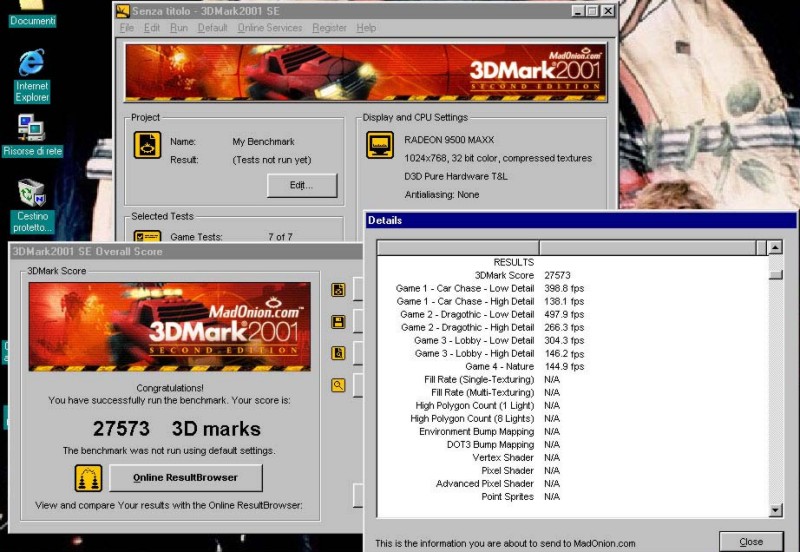This screenshot has height=552, width=800.
Task: Open the Help menu
Action: tap(366, 28)
